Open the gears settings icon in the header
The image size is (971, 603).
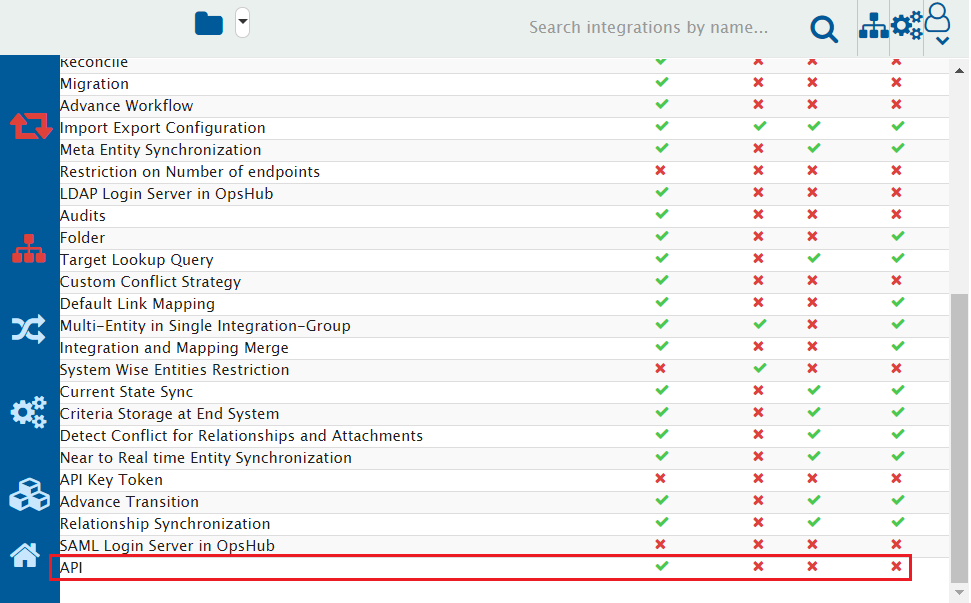[x=907, y=26]
